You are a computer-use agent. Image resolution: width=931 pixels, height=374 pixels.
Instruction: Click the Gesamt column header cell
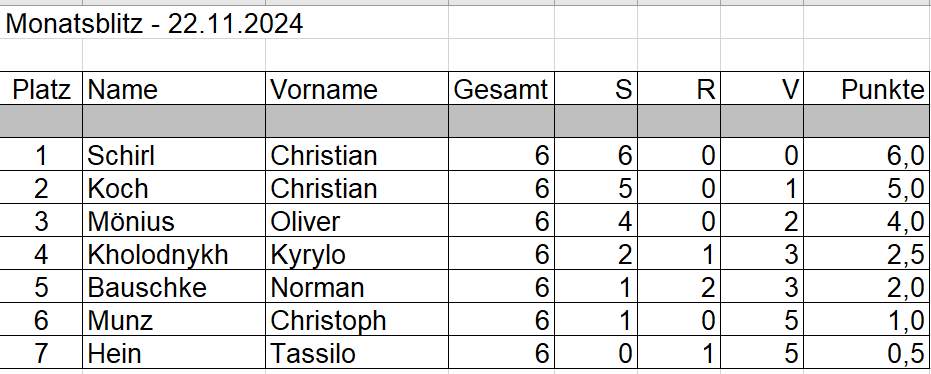501,89
